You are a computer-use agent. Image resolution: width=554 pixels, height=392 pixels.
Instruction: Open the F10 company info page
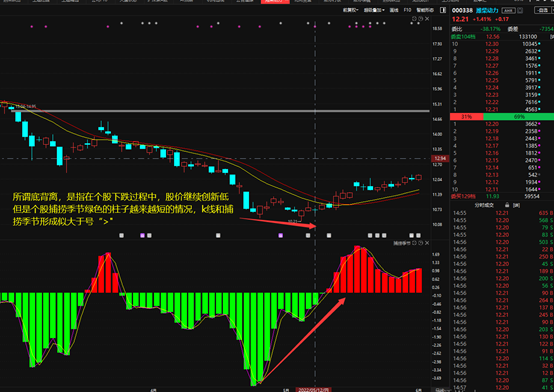coord(407,10)
